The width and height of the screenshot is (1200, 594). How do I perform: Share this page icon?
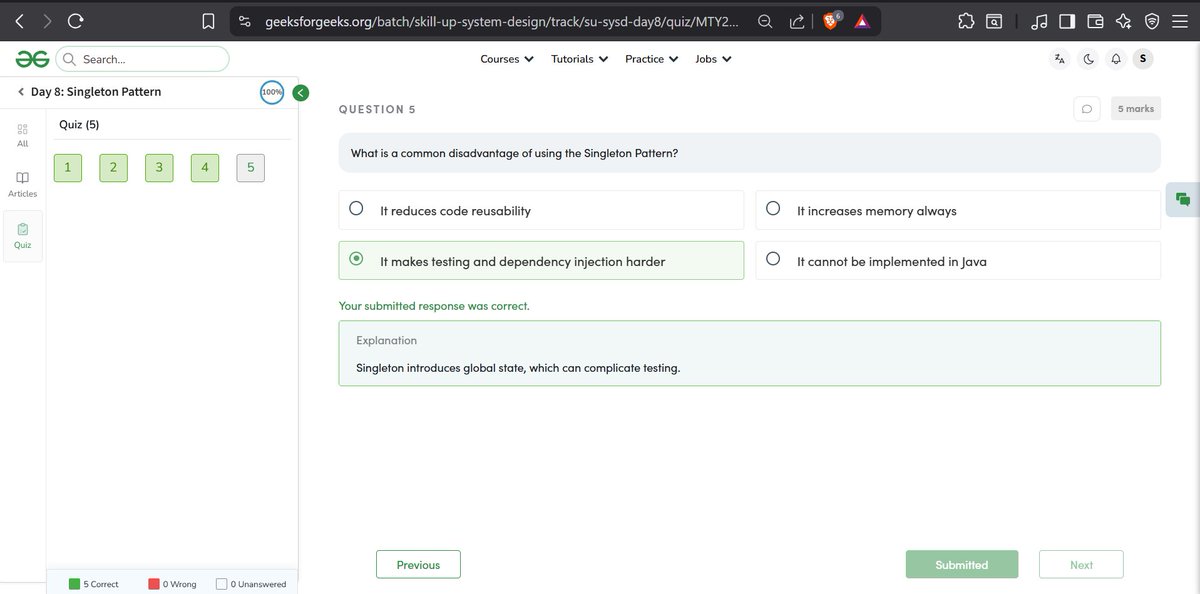click(x=797, y=20)
